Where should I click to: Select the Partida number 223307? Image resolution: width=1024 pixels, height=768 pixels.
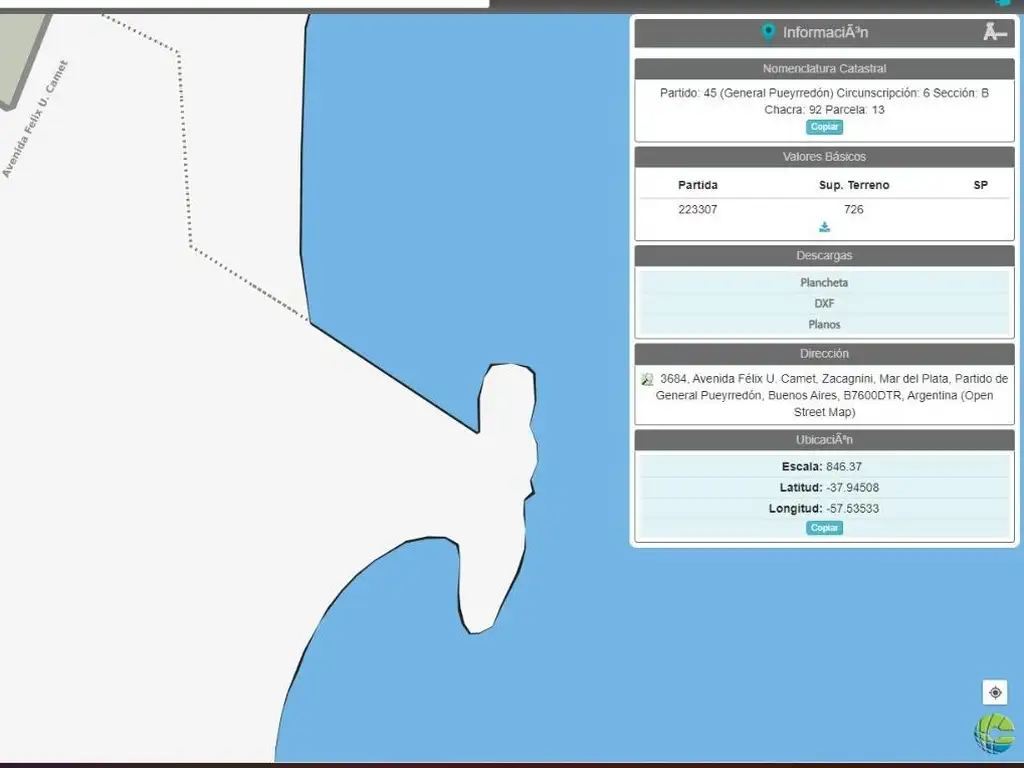[x=697, y=210]
